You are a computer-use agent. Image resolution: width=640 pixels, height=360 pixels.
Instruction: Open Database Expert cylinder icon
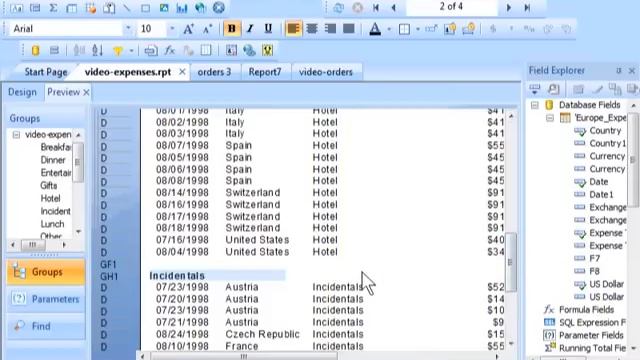click(36, 51)
